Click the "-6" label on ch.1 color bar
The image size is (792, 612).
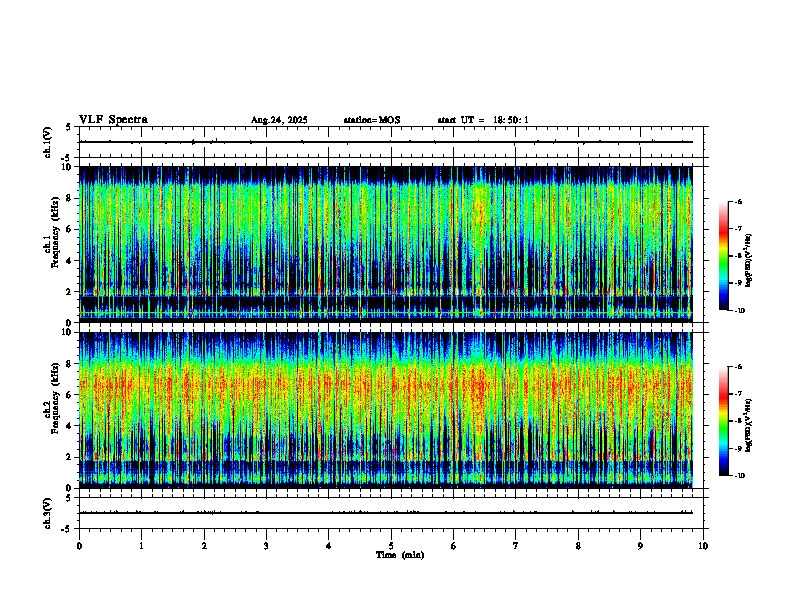[x=738, y=202]
